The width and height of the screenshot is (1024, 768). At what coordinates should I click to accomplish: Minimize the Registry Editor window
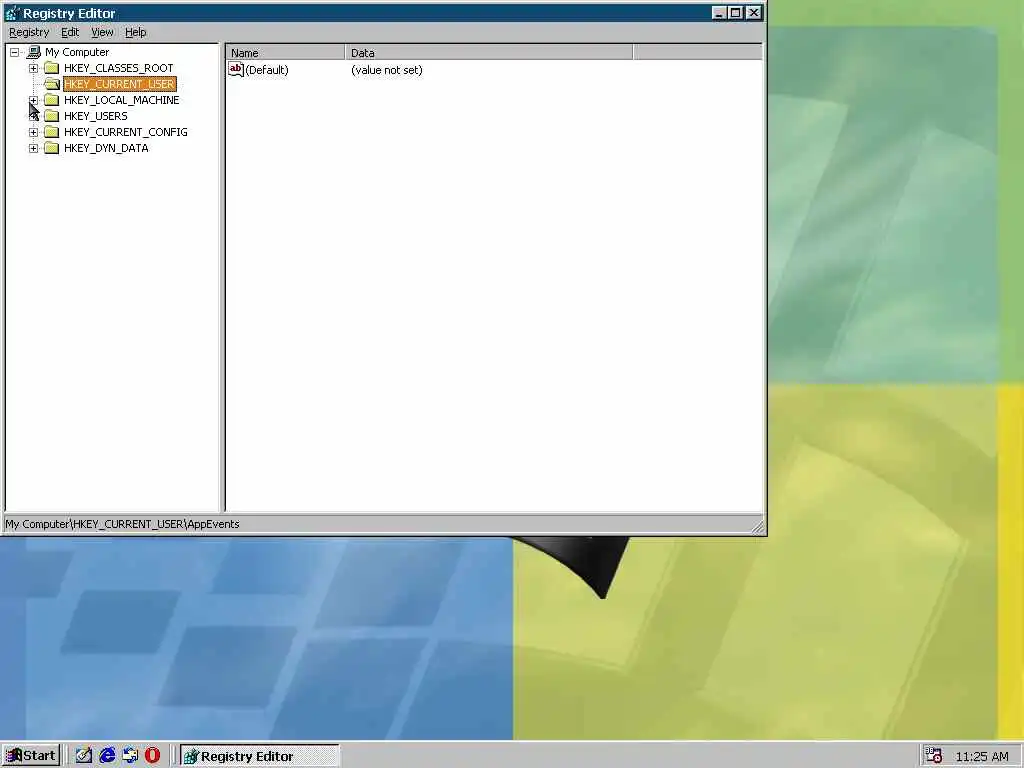(719, 12)
